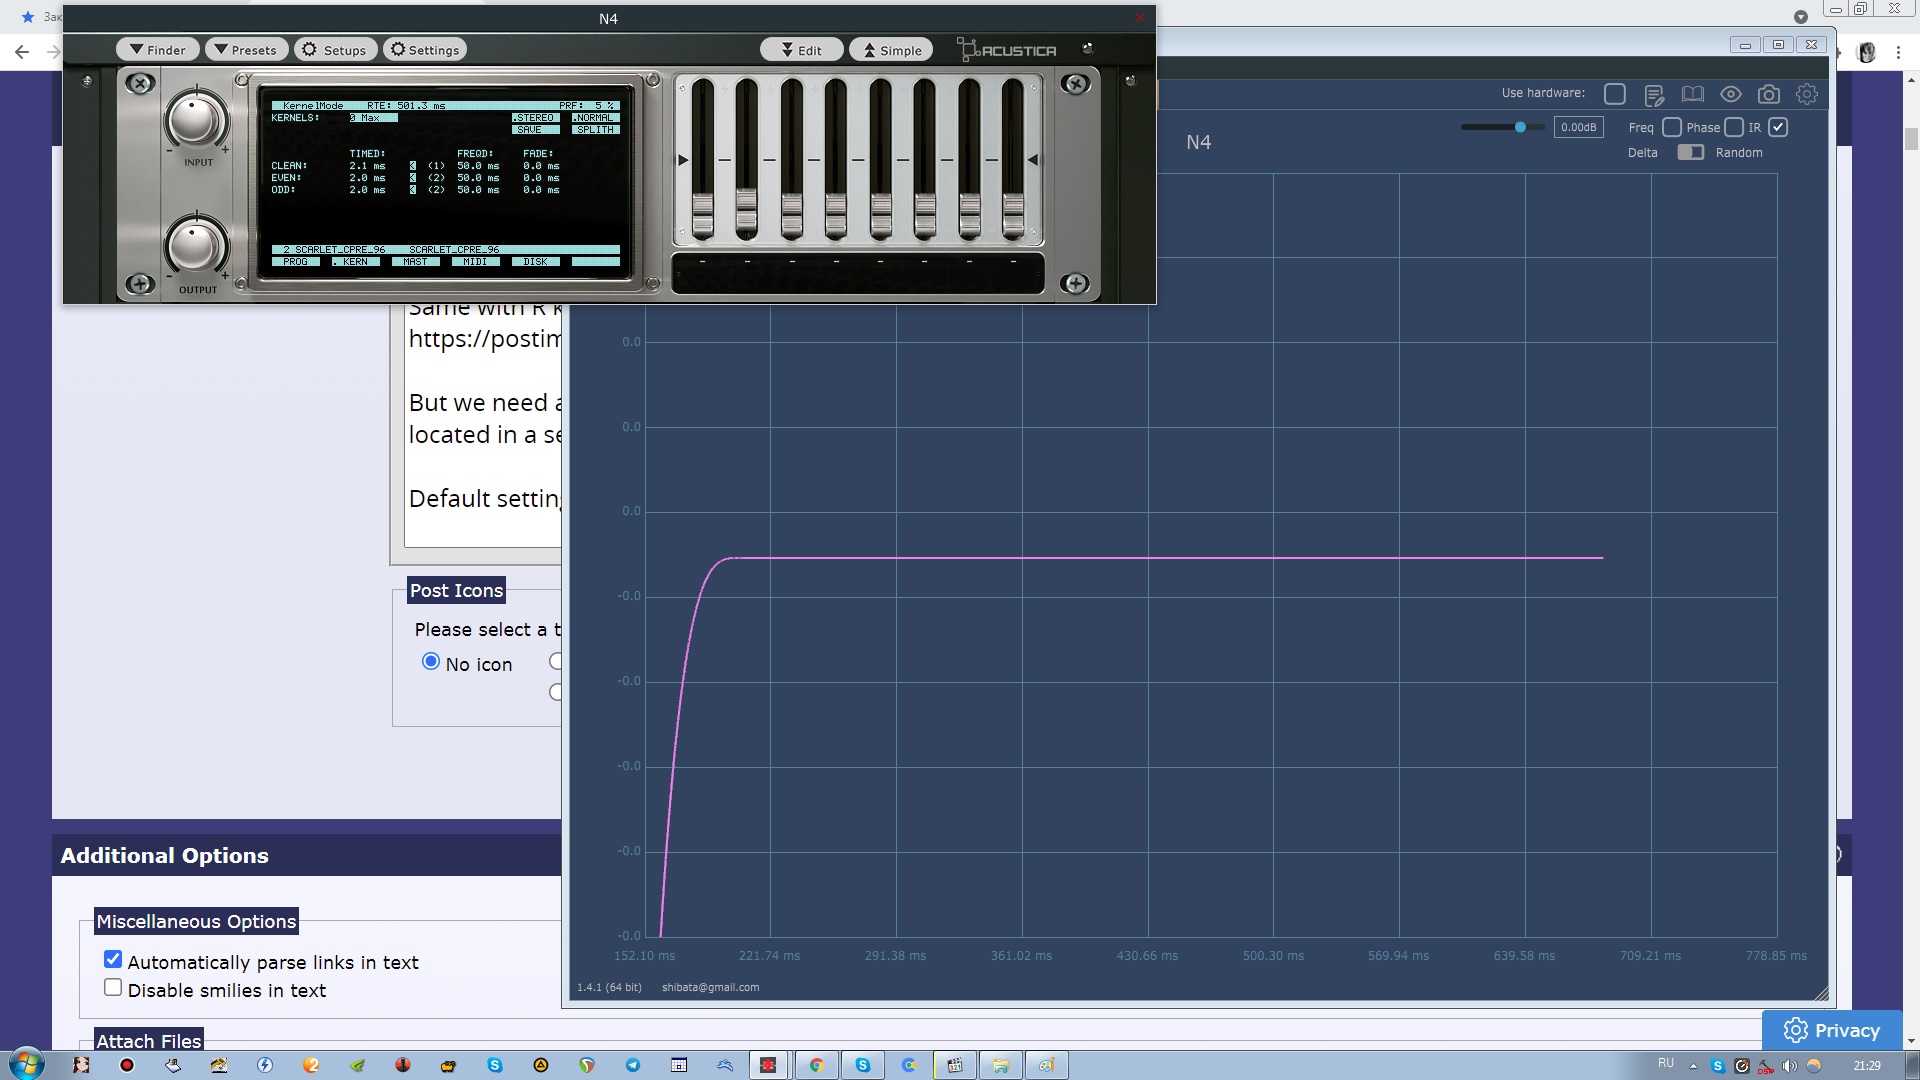
Task: Take snapshot with camera icon
Action: click(x=1768, y=94)
